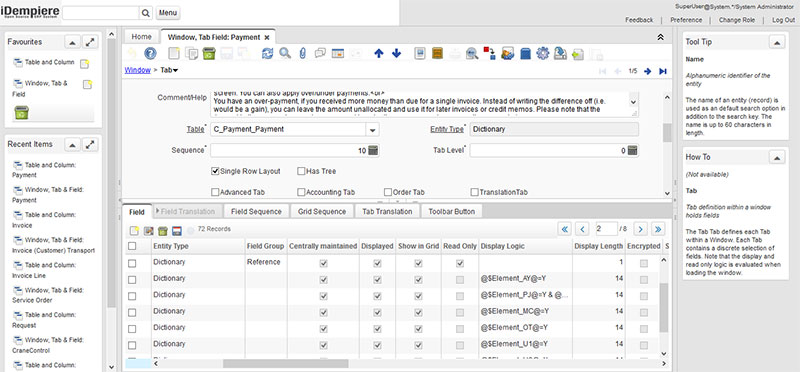Open the Preference link

(x=686, y=20)
